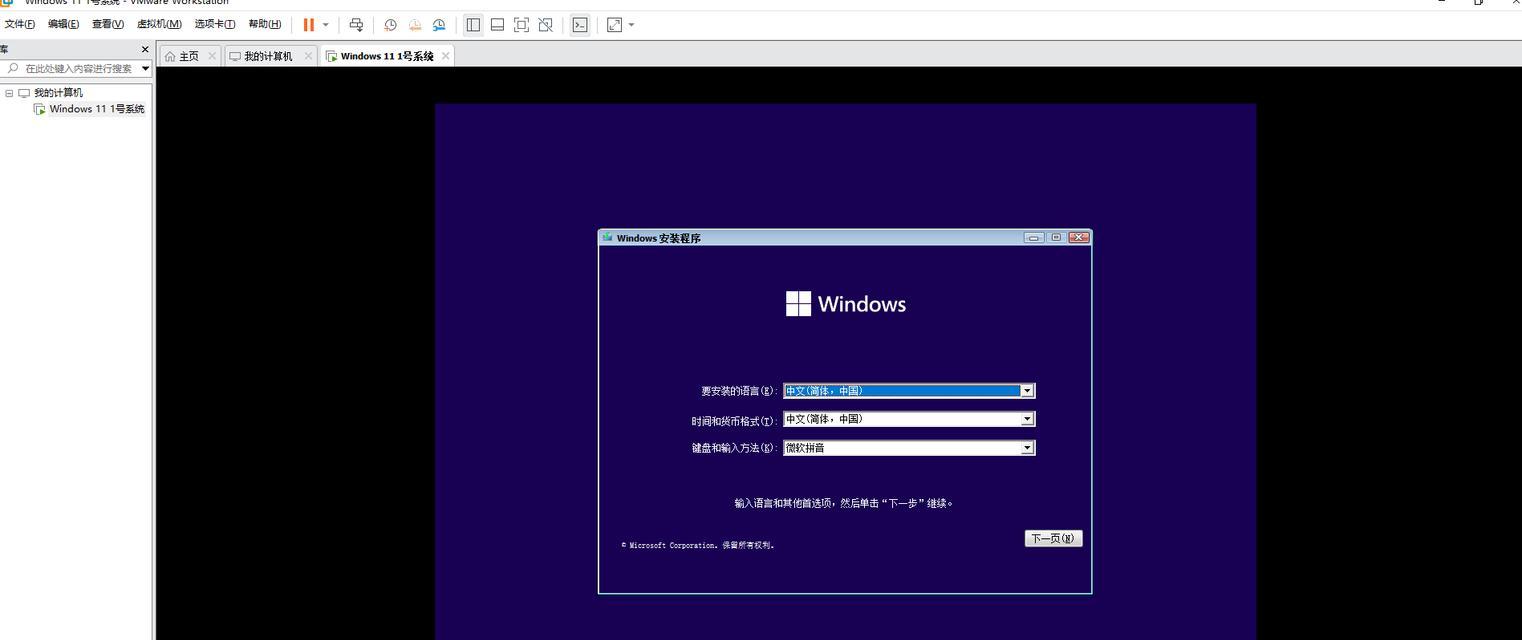Focus the library search input field
The width and height of the screenshot is (1522, 640).
click(78, 68)
